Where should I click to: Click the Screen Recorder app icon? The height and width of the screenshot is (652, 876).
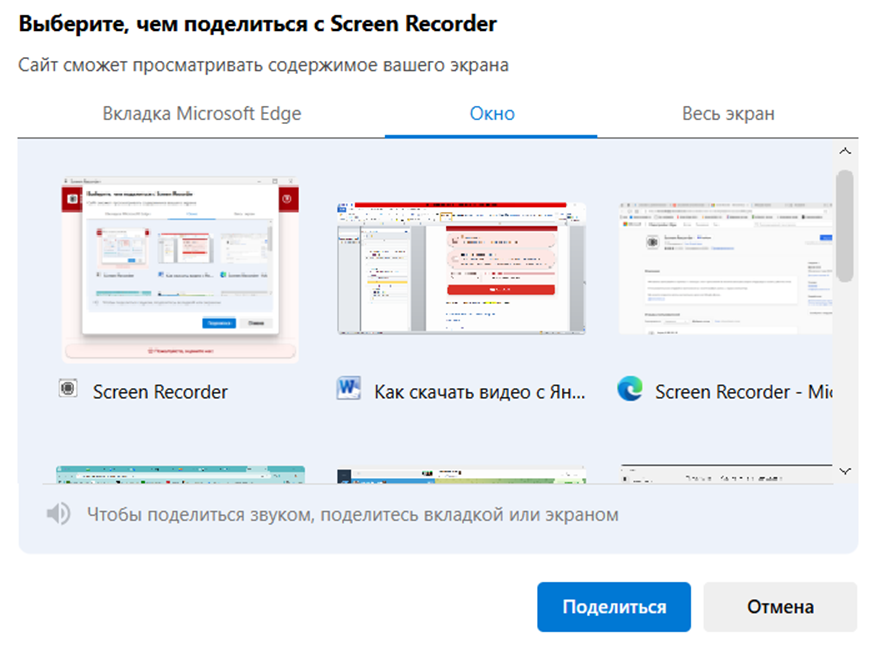pyautogui.click(x=68, y=388)
